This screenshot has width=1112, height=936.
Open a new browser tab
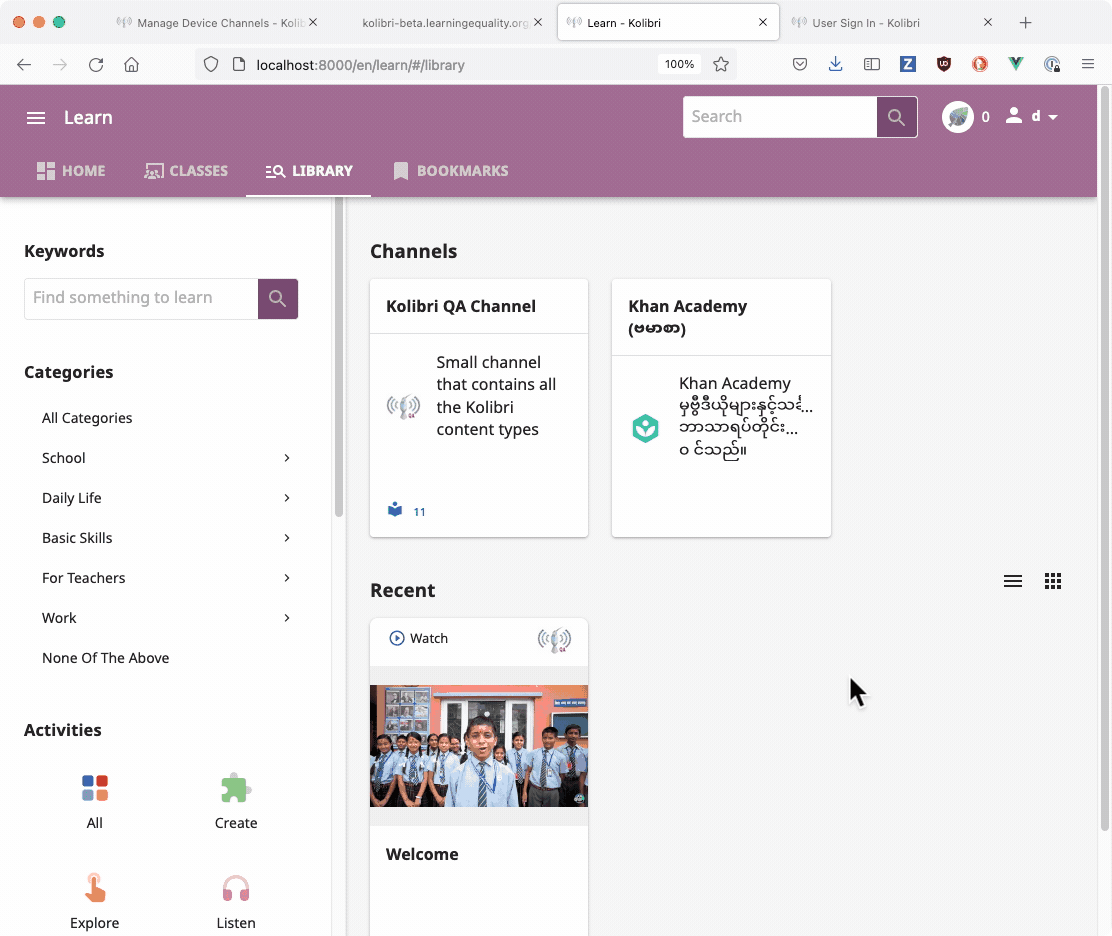[x=1025, y=23]
